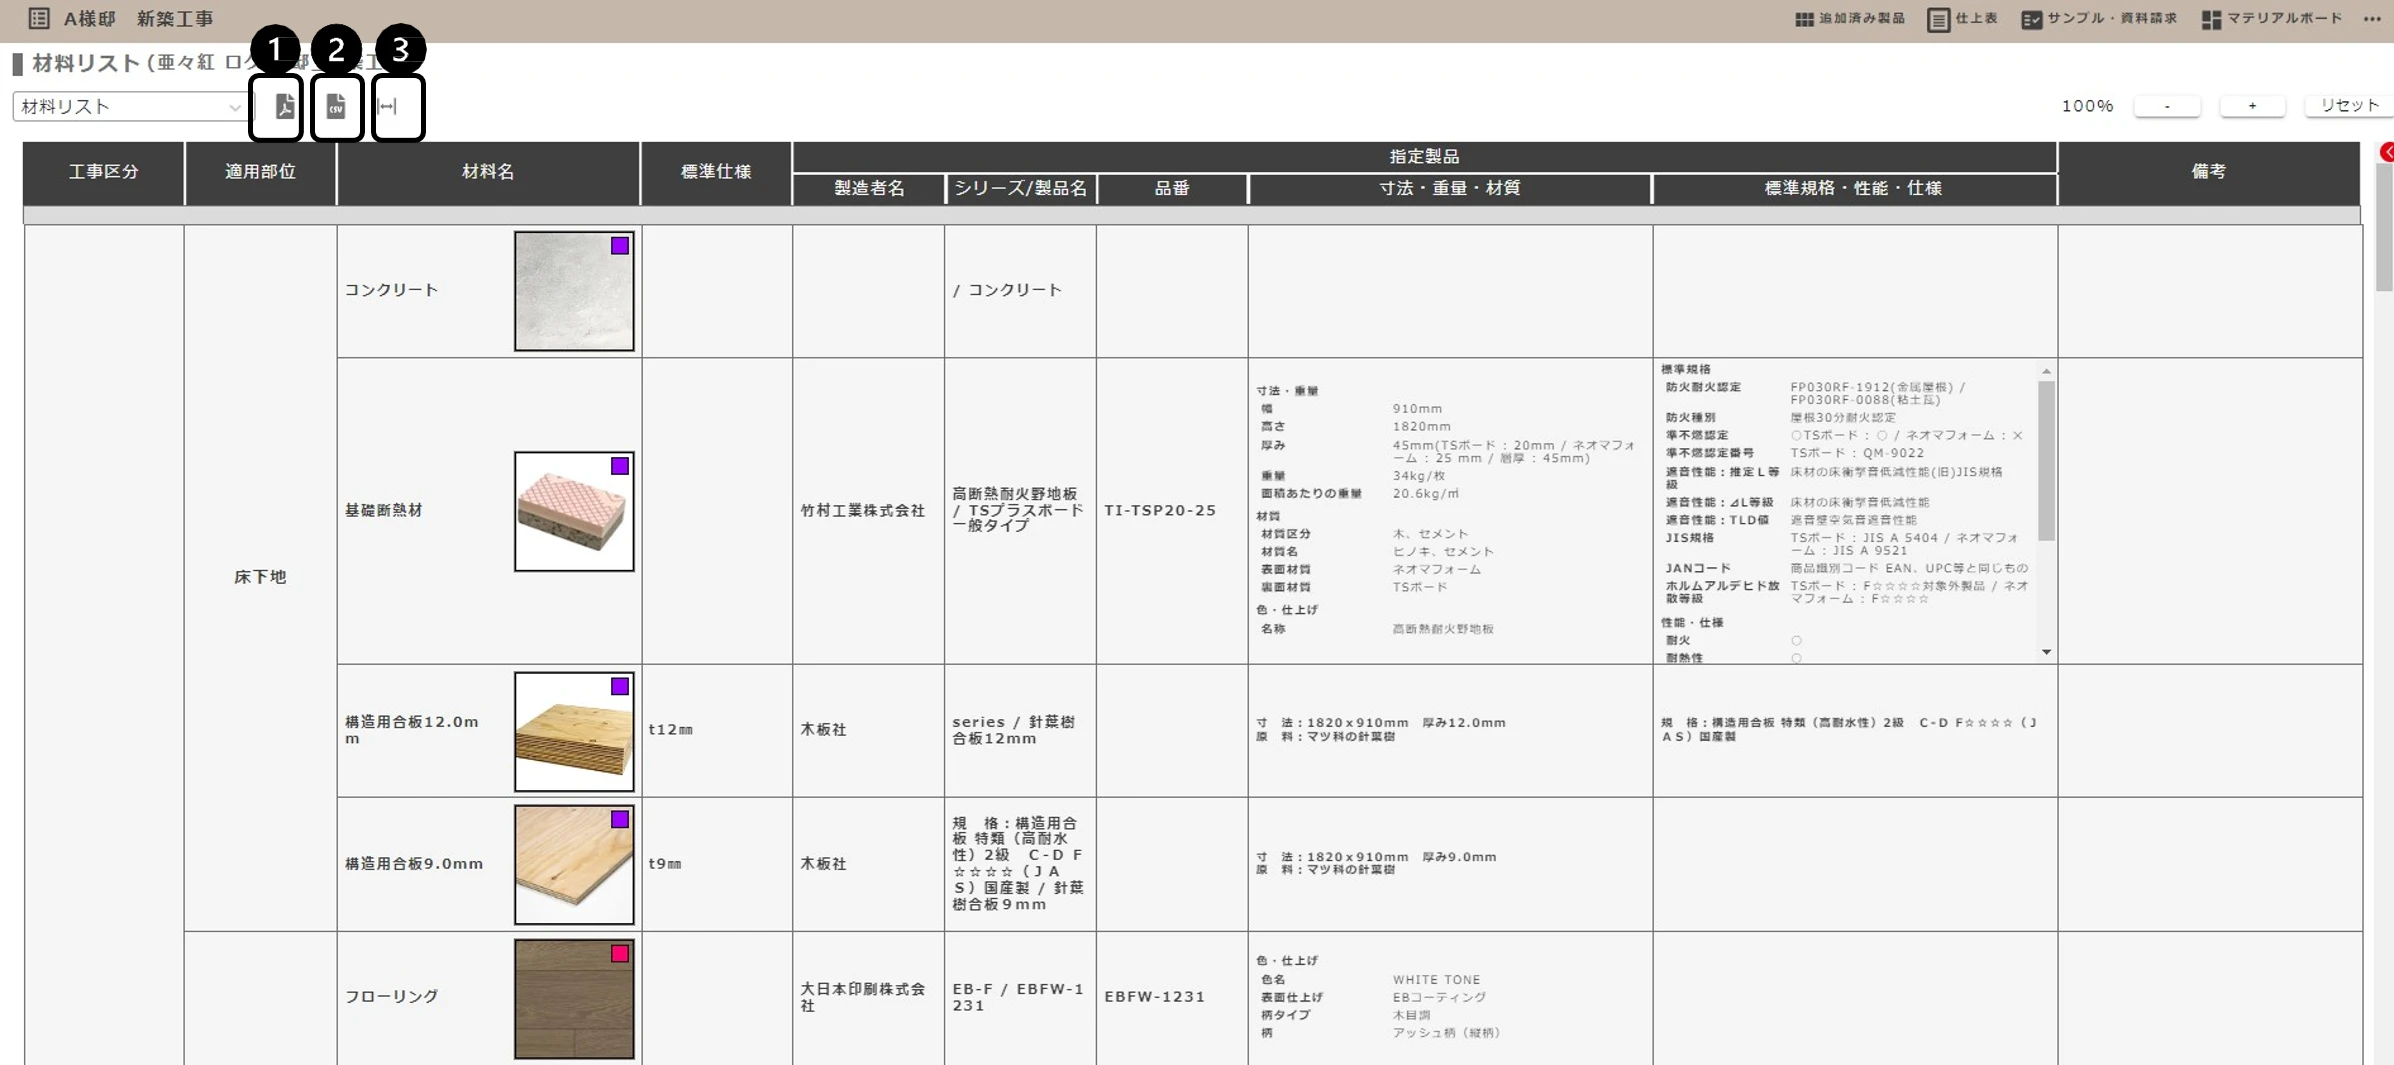Open the 構造用合板12.0mm plywood thumbnail
Image resolution: width=2394 pixels, height=1065 pixels.
(x=574, y=731)
